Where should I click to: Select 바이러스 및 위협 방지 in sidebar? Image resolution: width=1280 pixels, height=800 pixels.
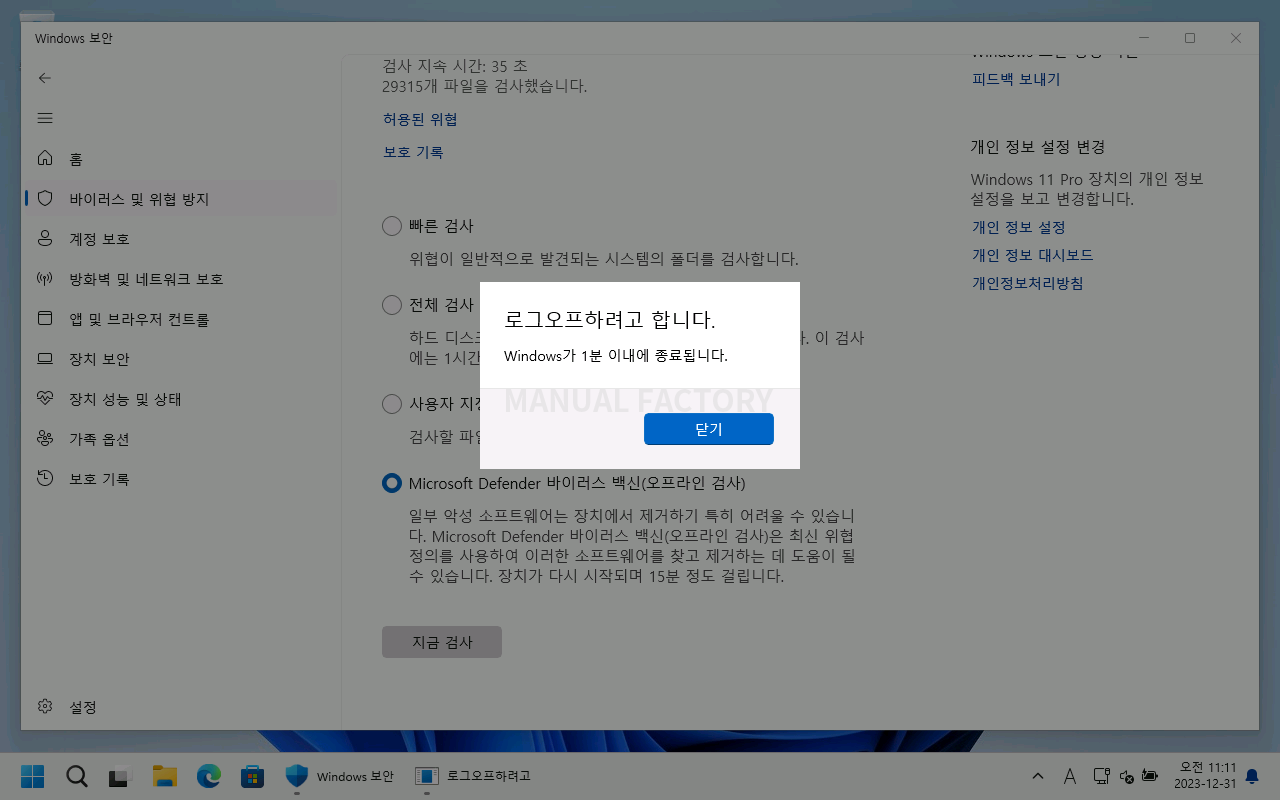(x=180, y=199)
